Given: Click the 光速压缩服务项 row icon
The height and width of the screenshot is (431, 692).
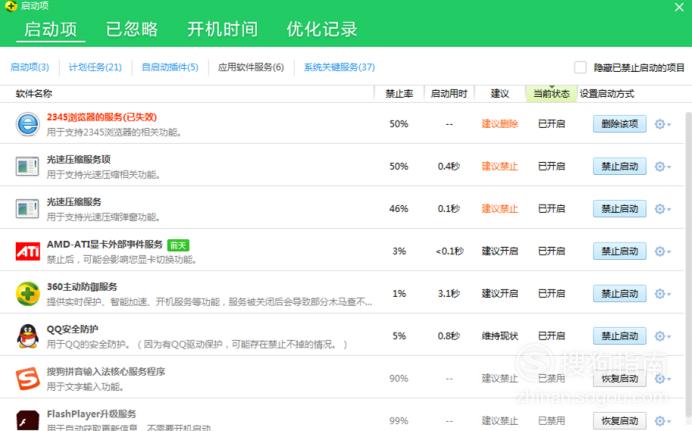Looking at the screenshot, I should [27, 167].
